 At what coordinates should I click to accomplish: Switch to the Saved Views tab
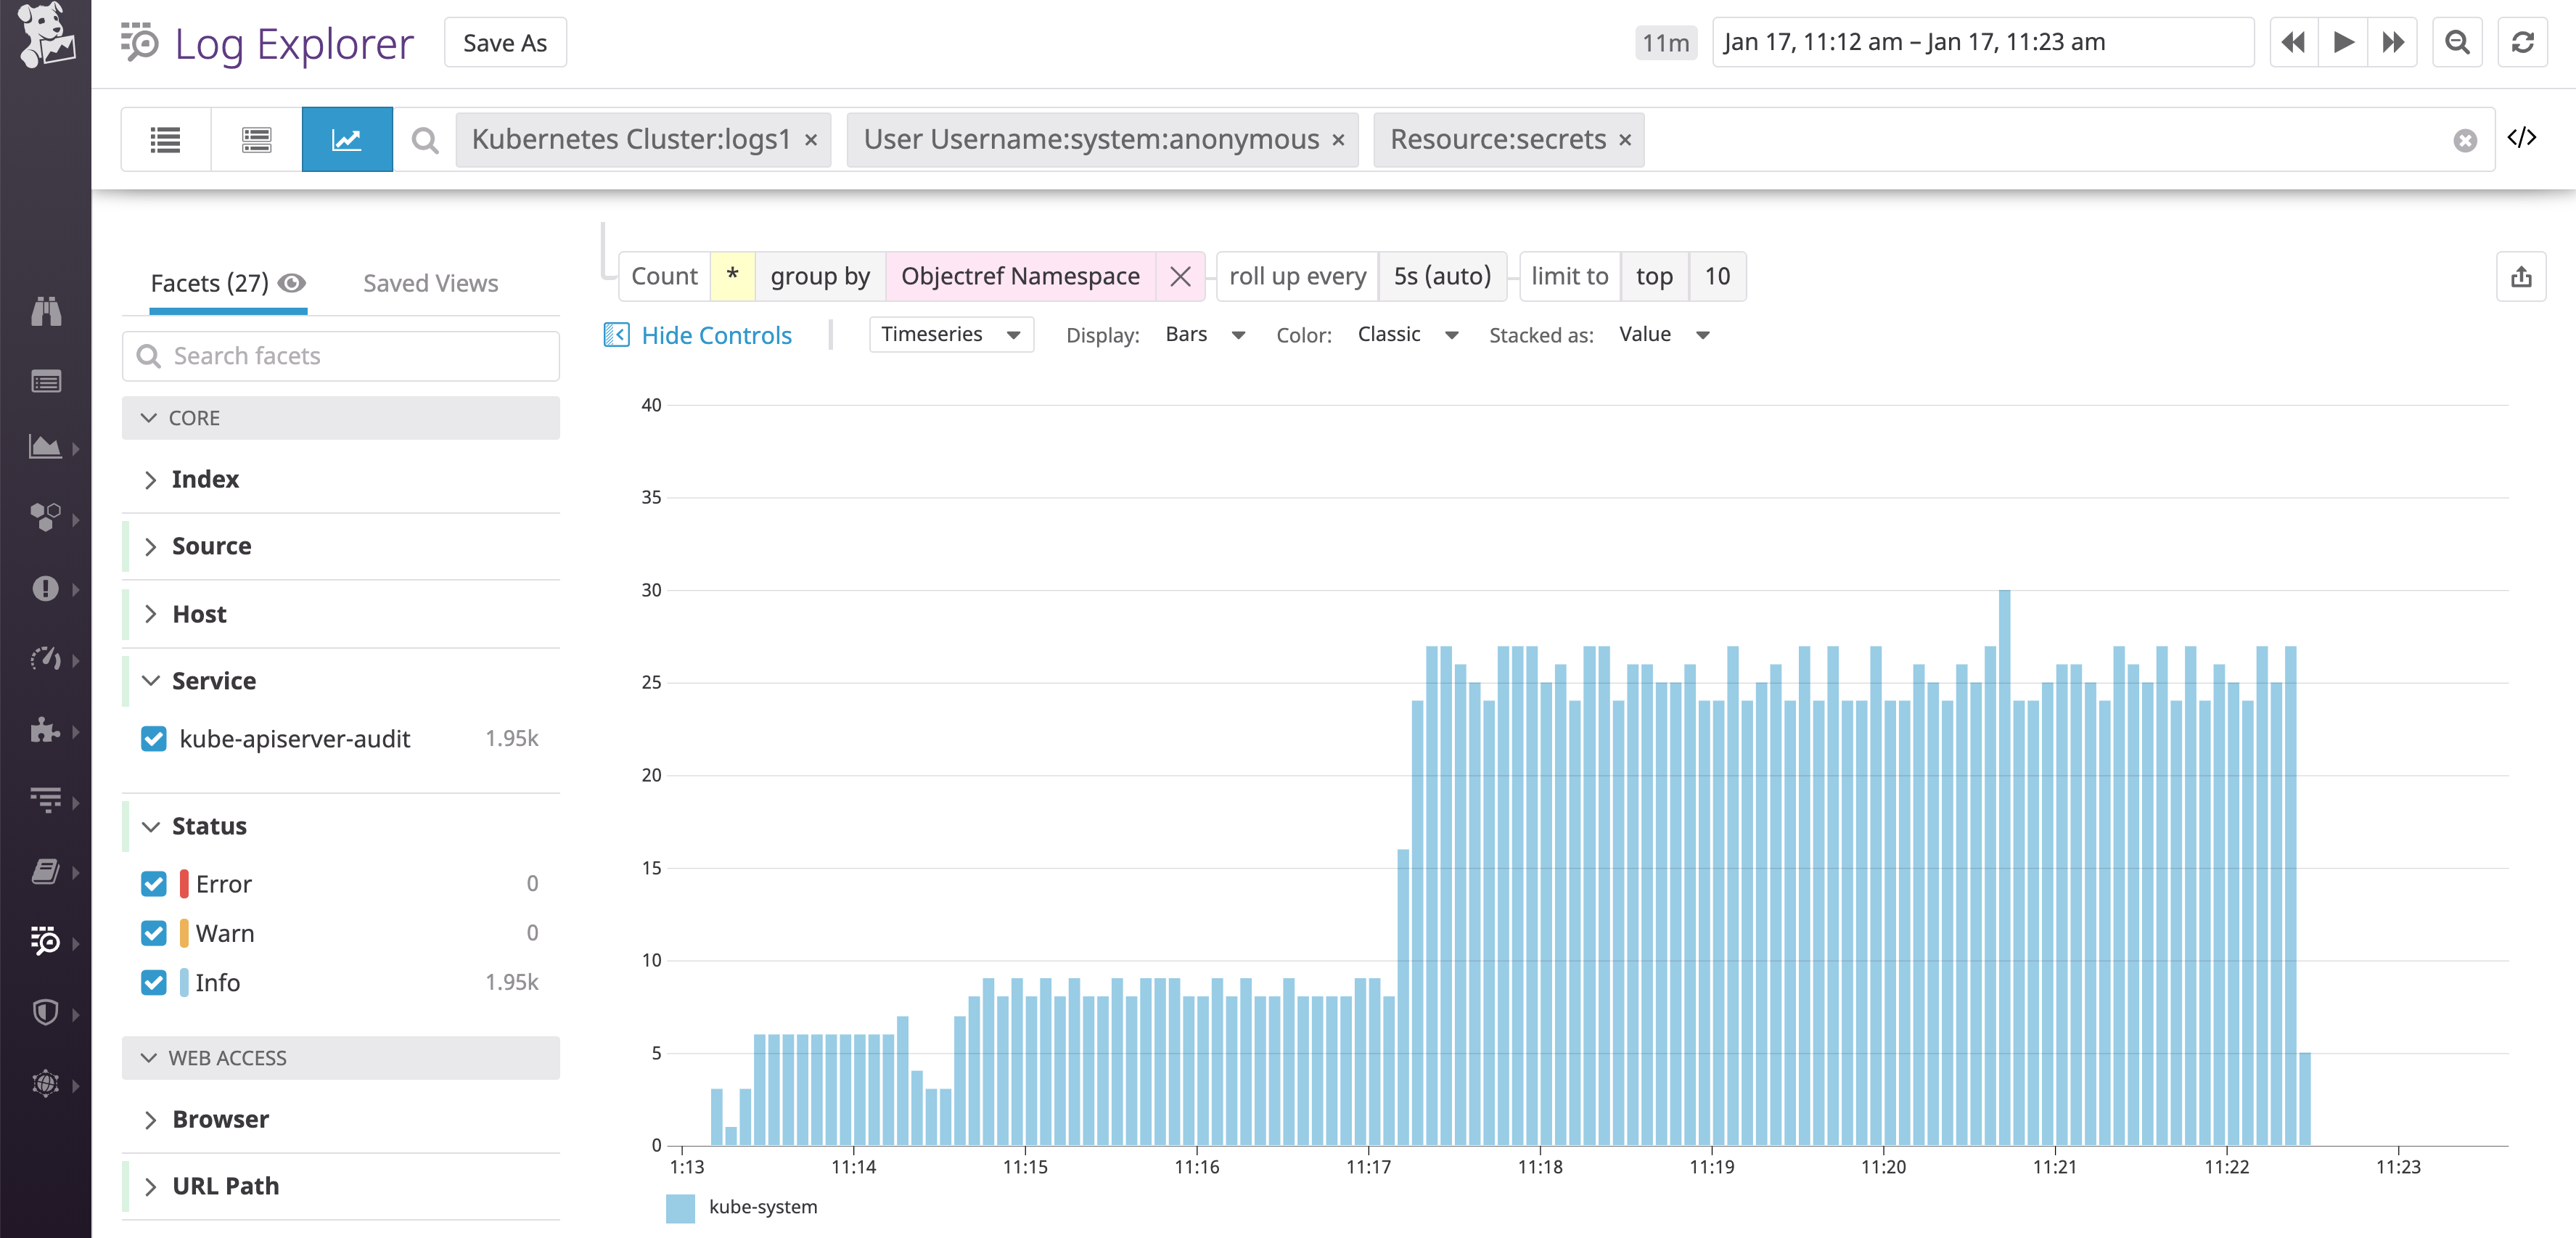coord(429,283)
